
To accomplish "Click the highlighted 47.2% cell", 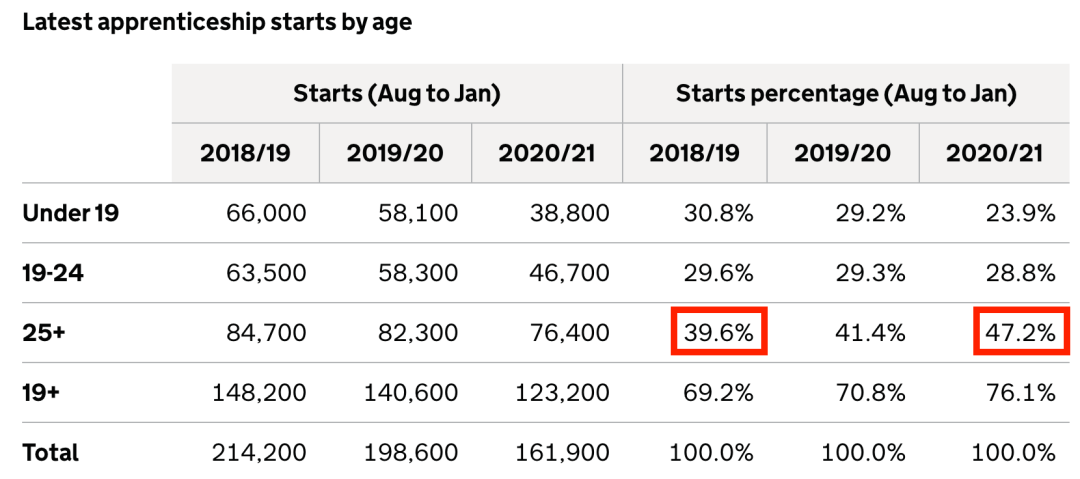I will click(1021, 332).
